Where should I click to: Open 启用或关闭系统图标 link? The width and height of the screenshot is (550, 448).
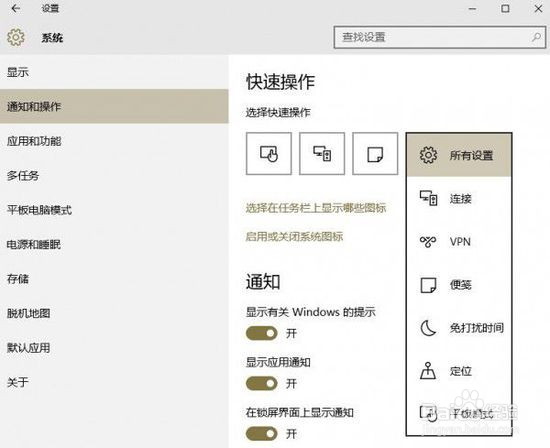tap(294, 236)
